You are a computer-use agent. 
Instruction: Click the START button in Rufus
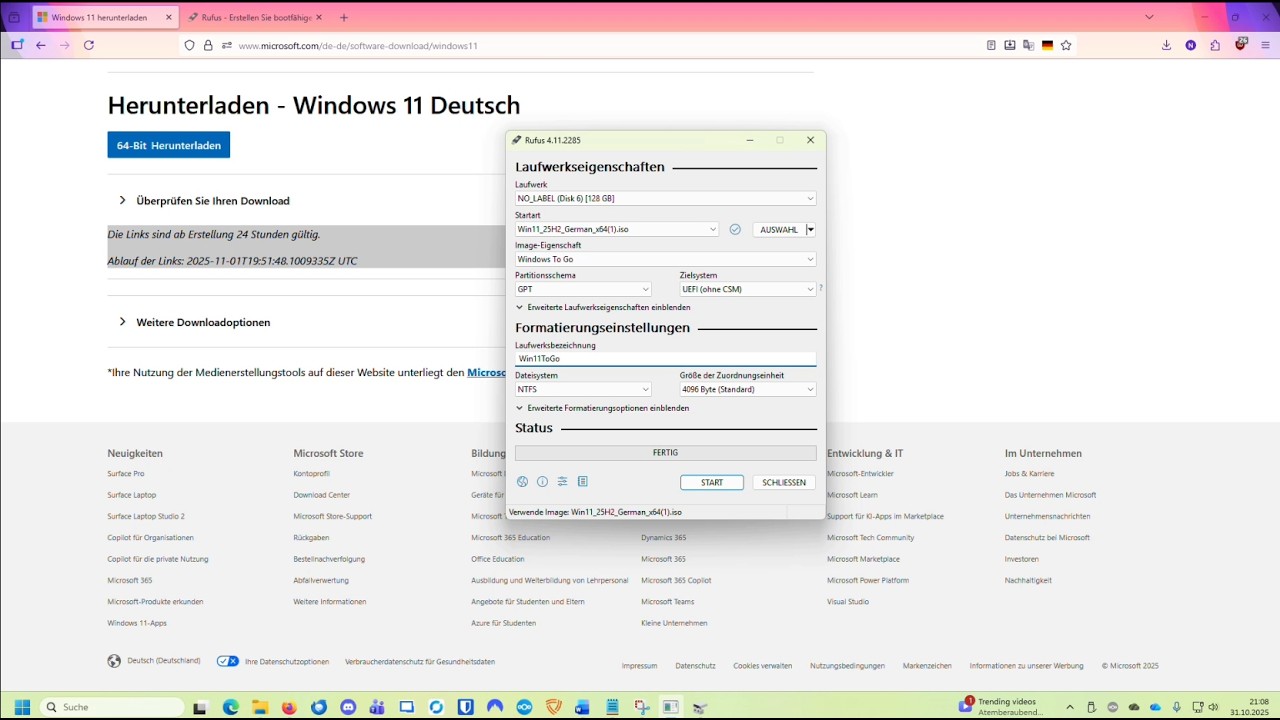pos(712,482)
